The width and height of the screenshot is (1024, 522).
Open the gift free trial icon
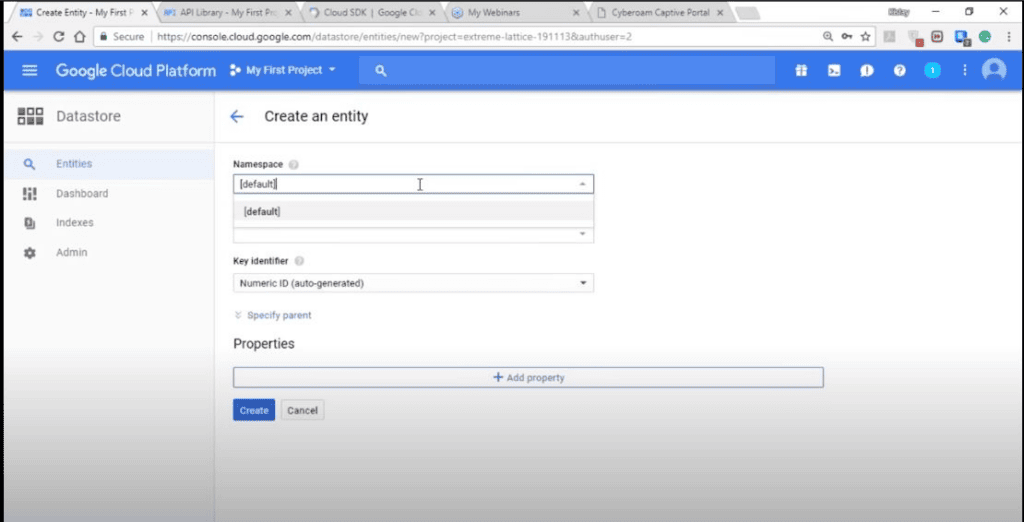tap(801, 71)
